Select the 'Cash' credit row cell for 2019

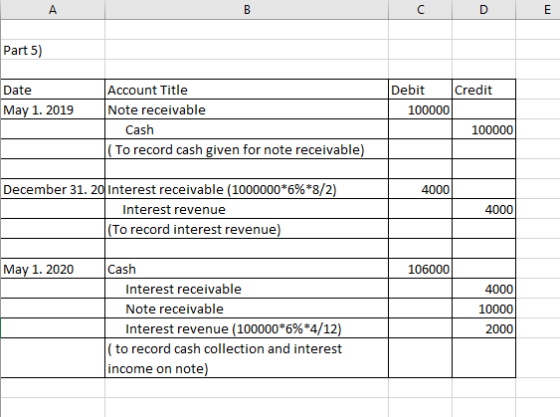[246, 130]
